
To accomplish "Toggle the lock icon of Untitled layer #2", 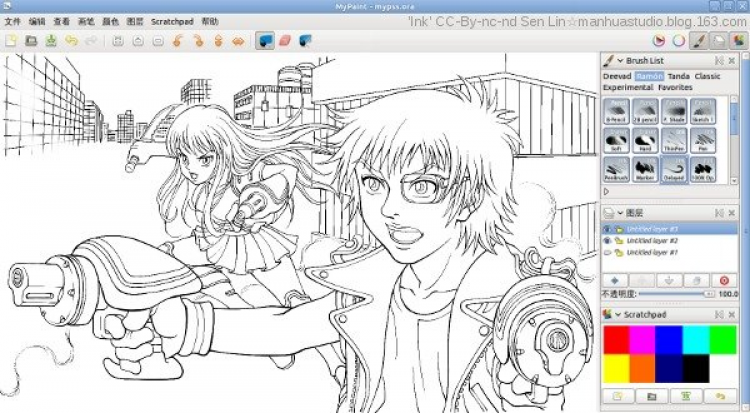I will click(619, 241).
